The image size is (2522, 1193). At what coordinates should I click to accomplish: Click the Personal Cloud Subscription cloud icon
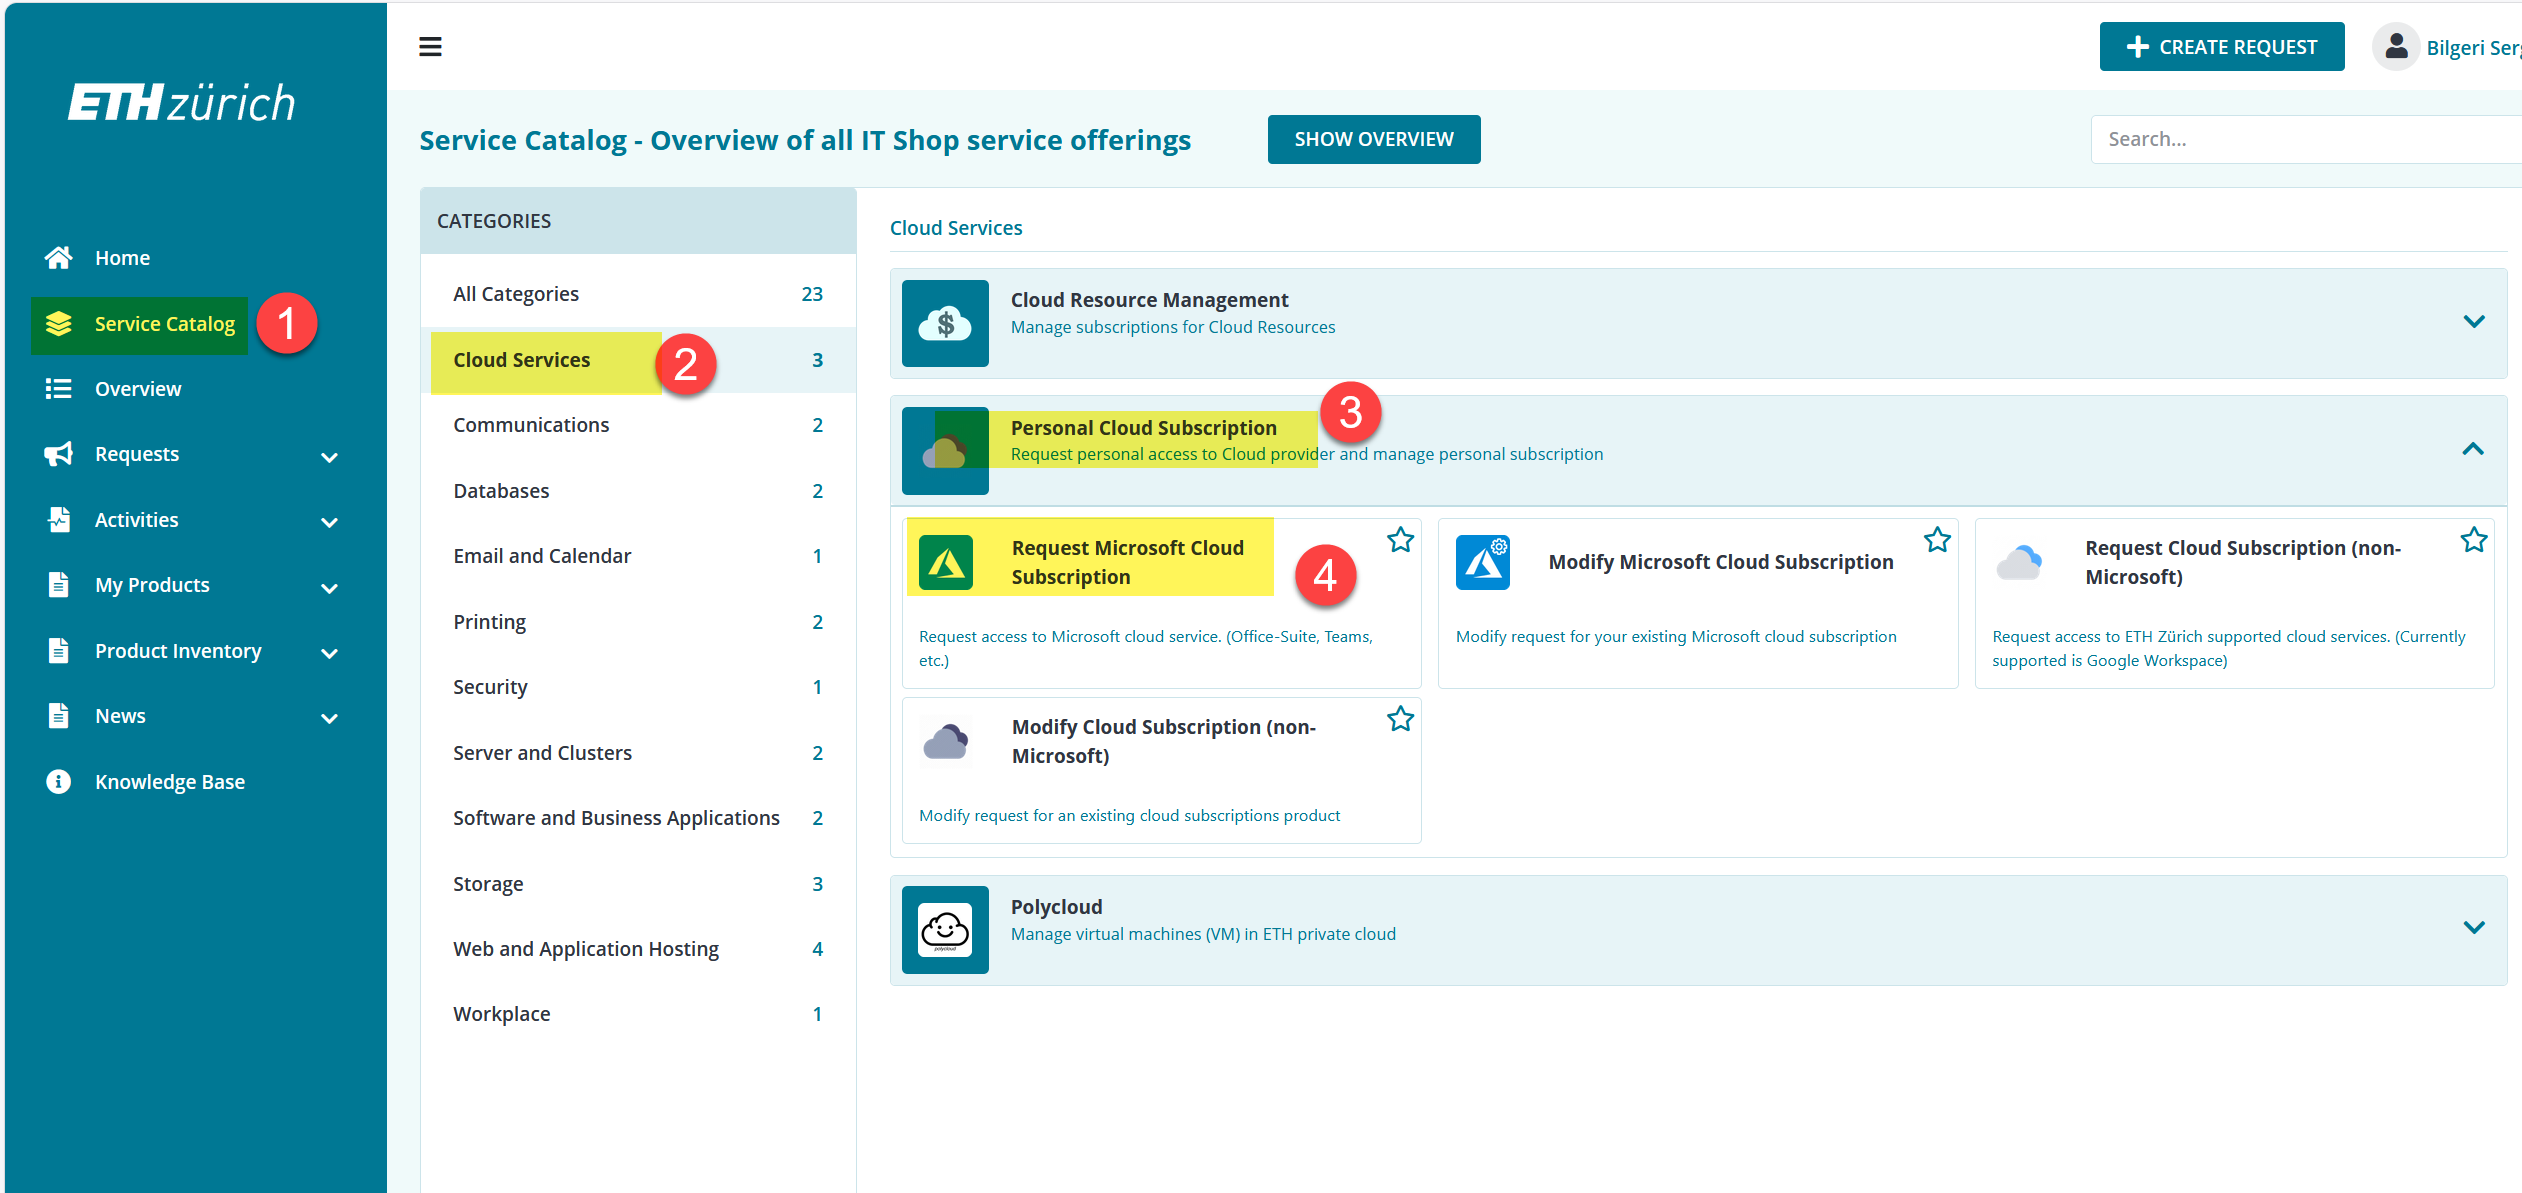pos(945,451)
